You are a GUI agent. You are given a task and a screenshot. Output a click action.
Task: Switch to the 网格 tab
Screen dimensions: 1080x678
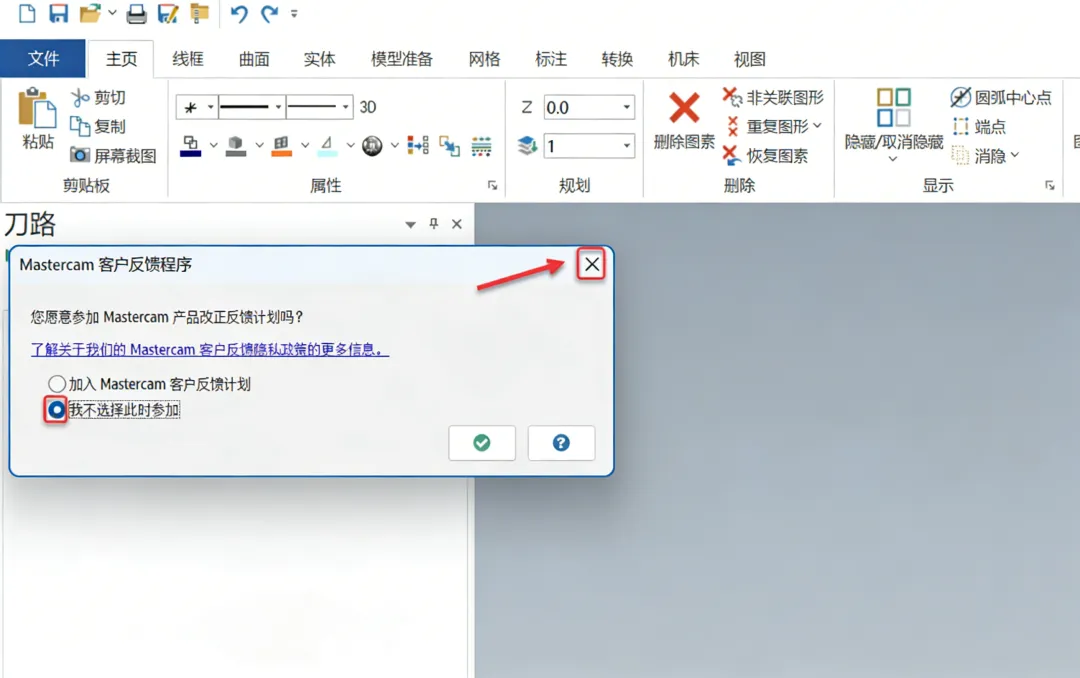coord(484,59)
